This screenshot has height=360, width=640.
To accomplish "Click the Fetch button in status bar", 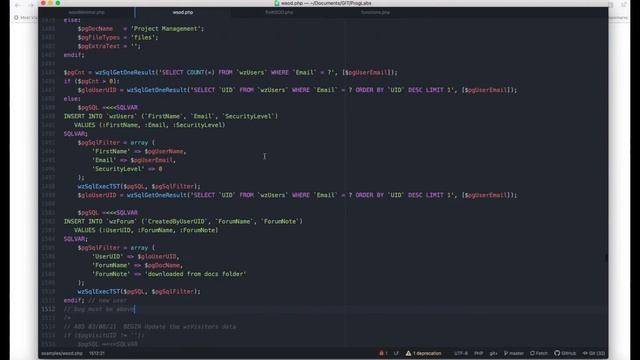I will [x=539, y=353].
